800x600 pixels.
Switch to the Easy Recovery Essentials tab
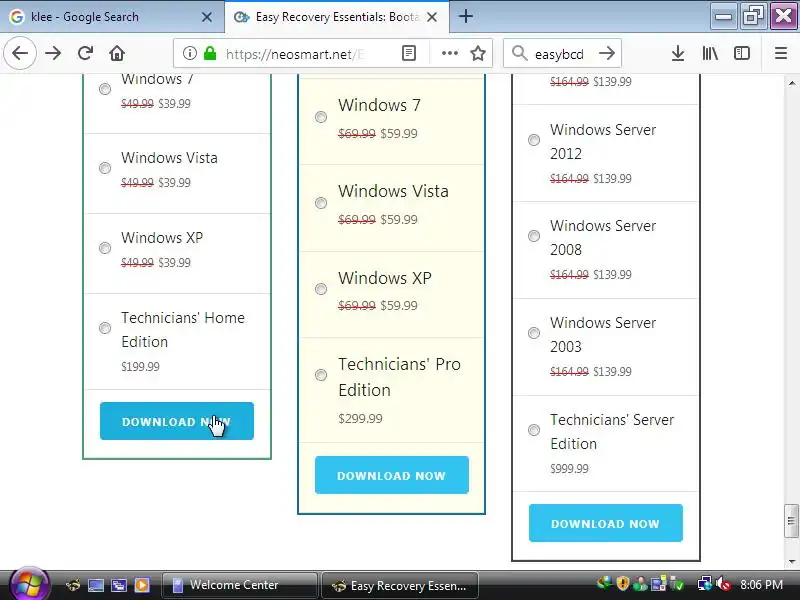[x=337, y=17]
